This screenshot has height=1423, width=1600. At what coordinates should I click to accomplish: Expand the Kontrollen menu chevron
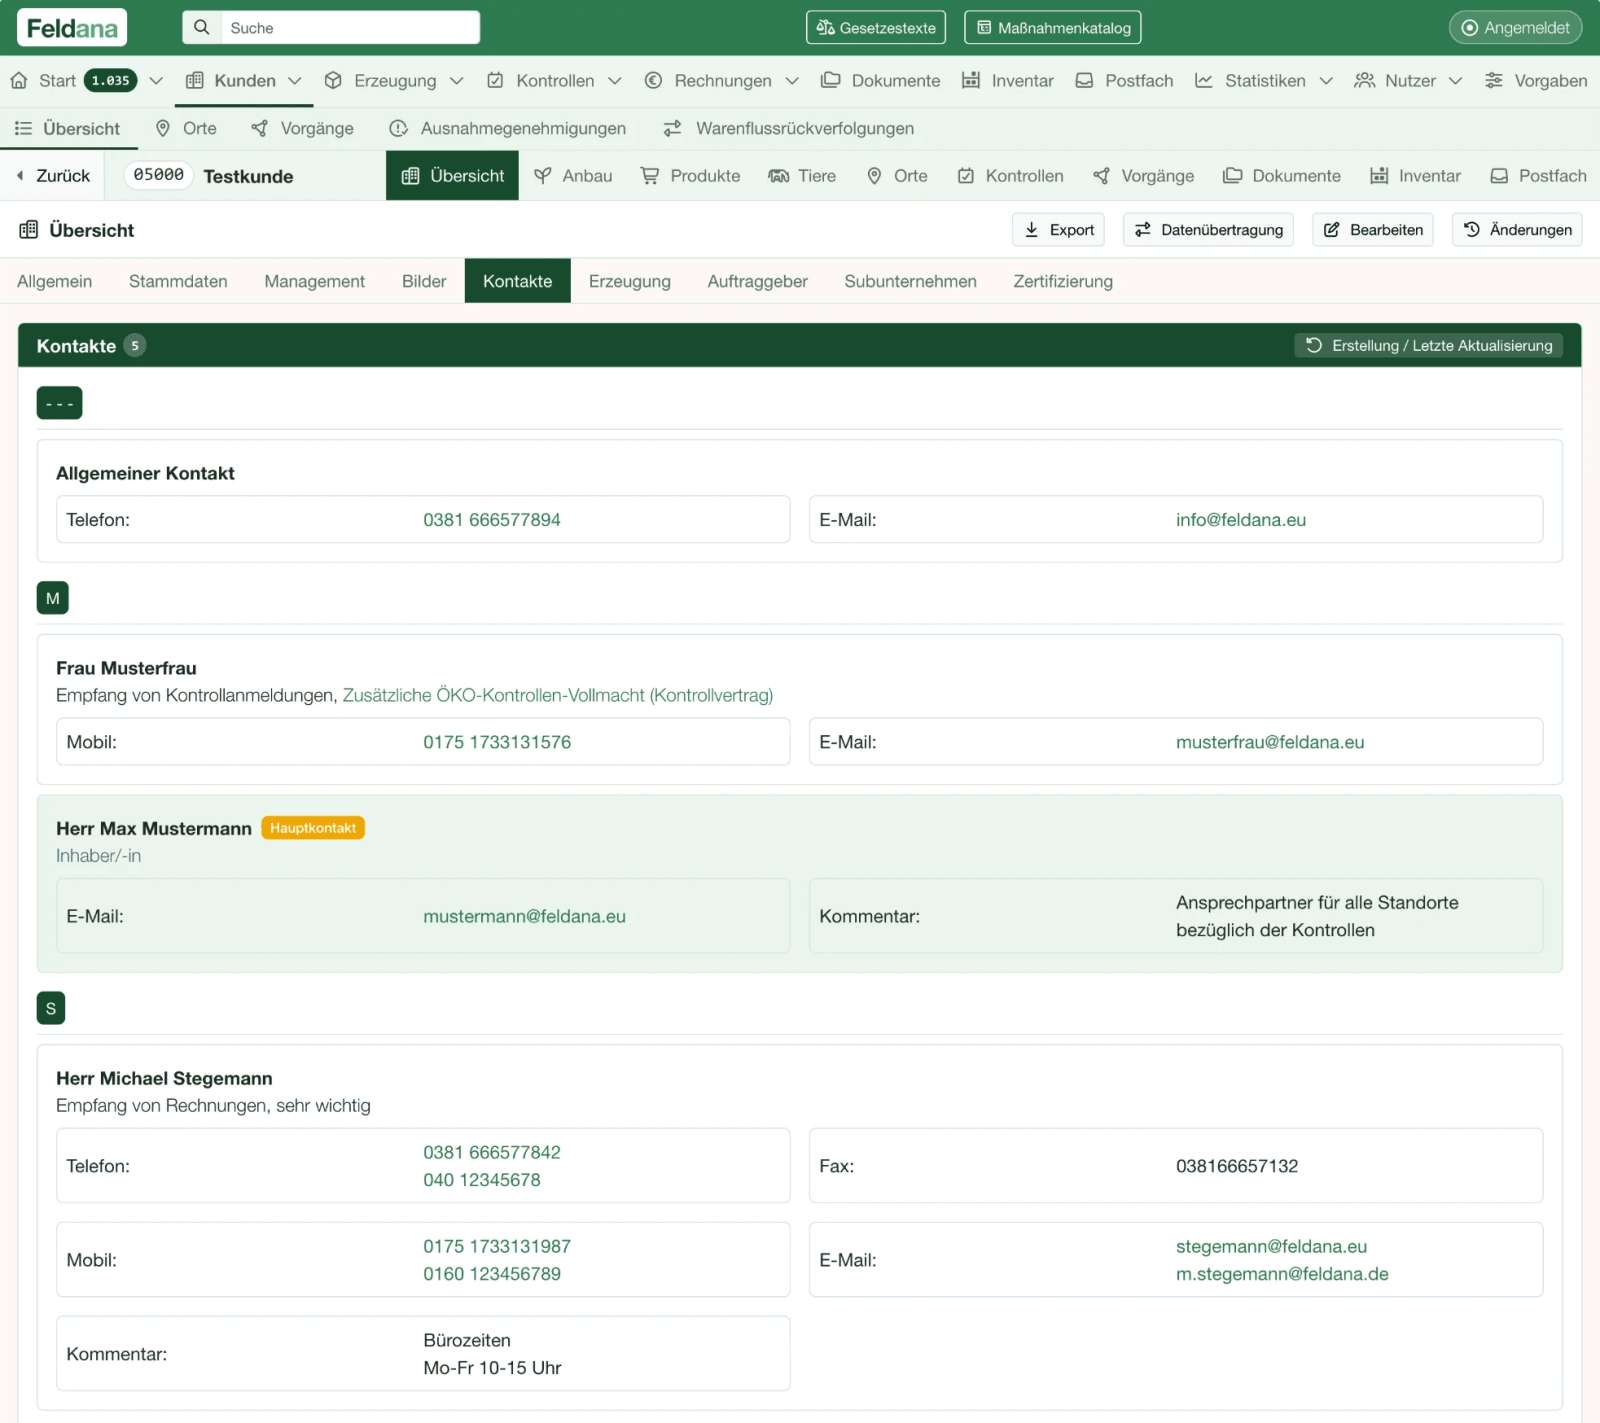point(615,81)
